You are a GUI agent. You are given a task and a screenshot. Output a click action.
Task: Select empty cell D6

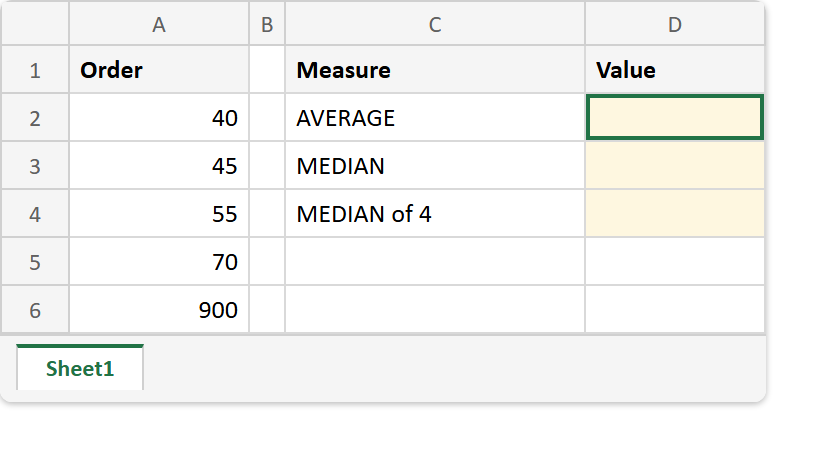coord(674,309)
